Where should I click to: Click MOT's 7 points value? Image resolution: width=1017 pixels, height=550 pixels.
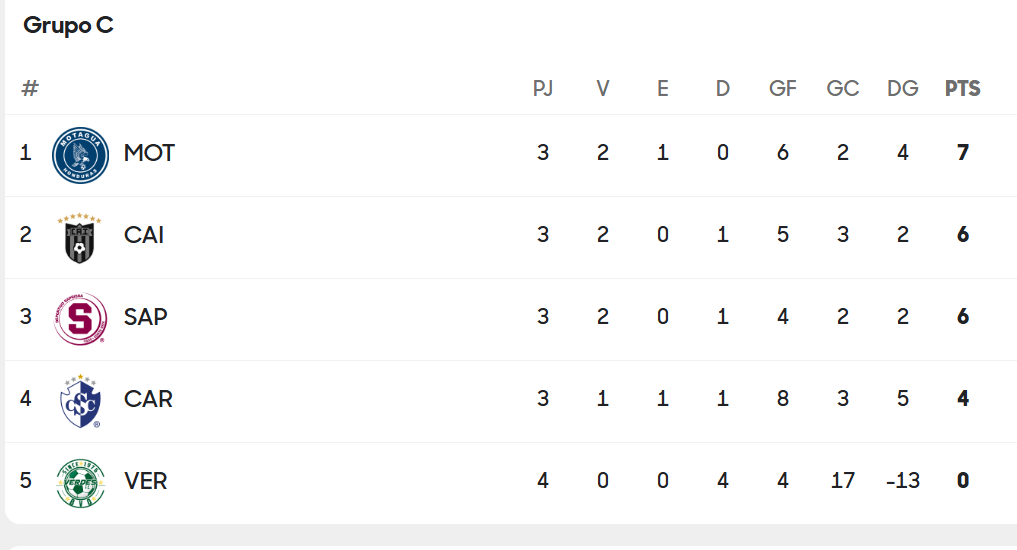click(963, 152)
